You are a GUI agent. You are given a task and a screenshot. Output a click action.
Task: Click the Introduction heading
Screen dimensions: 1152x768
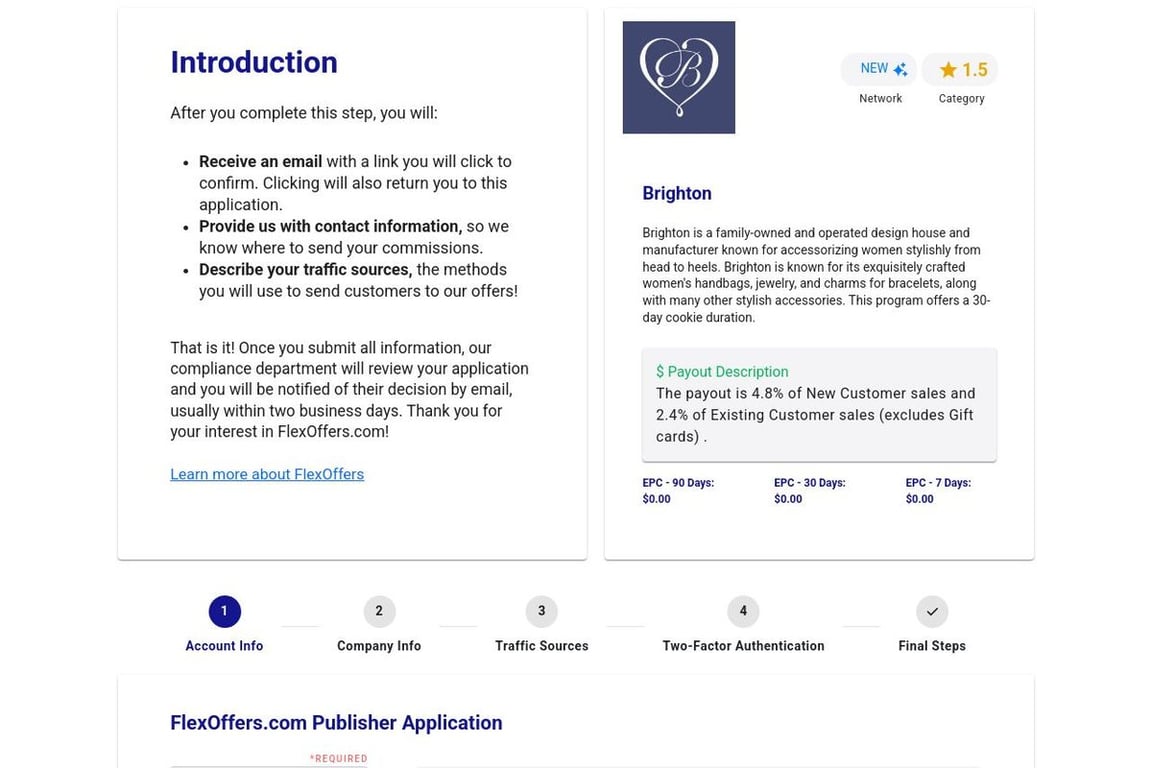(x=254, y=62)
